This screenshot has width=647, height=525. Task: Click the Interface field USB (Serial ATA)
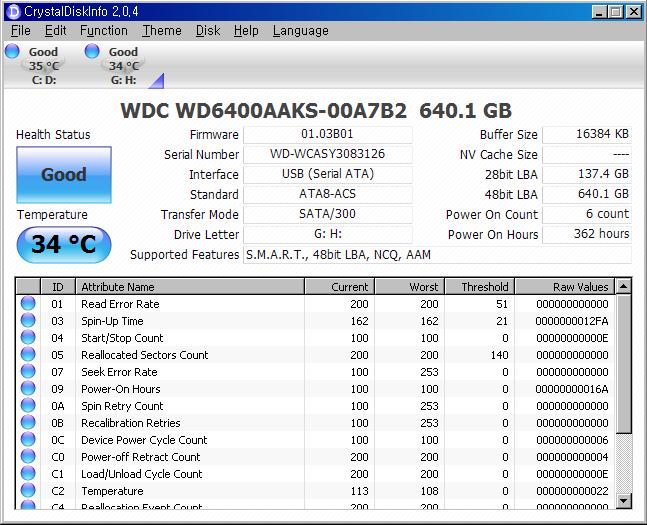tap(328, 174)
